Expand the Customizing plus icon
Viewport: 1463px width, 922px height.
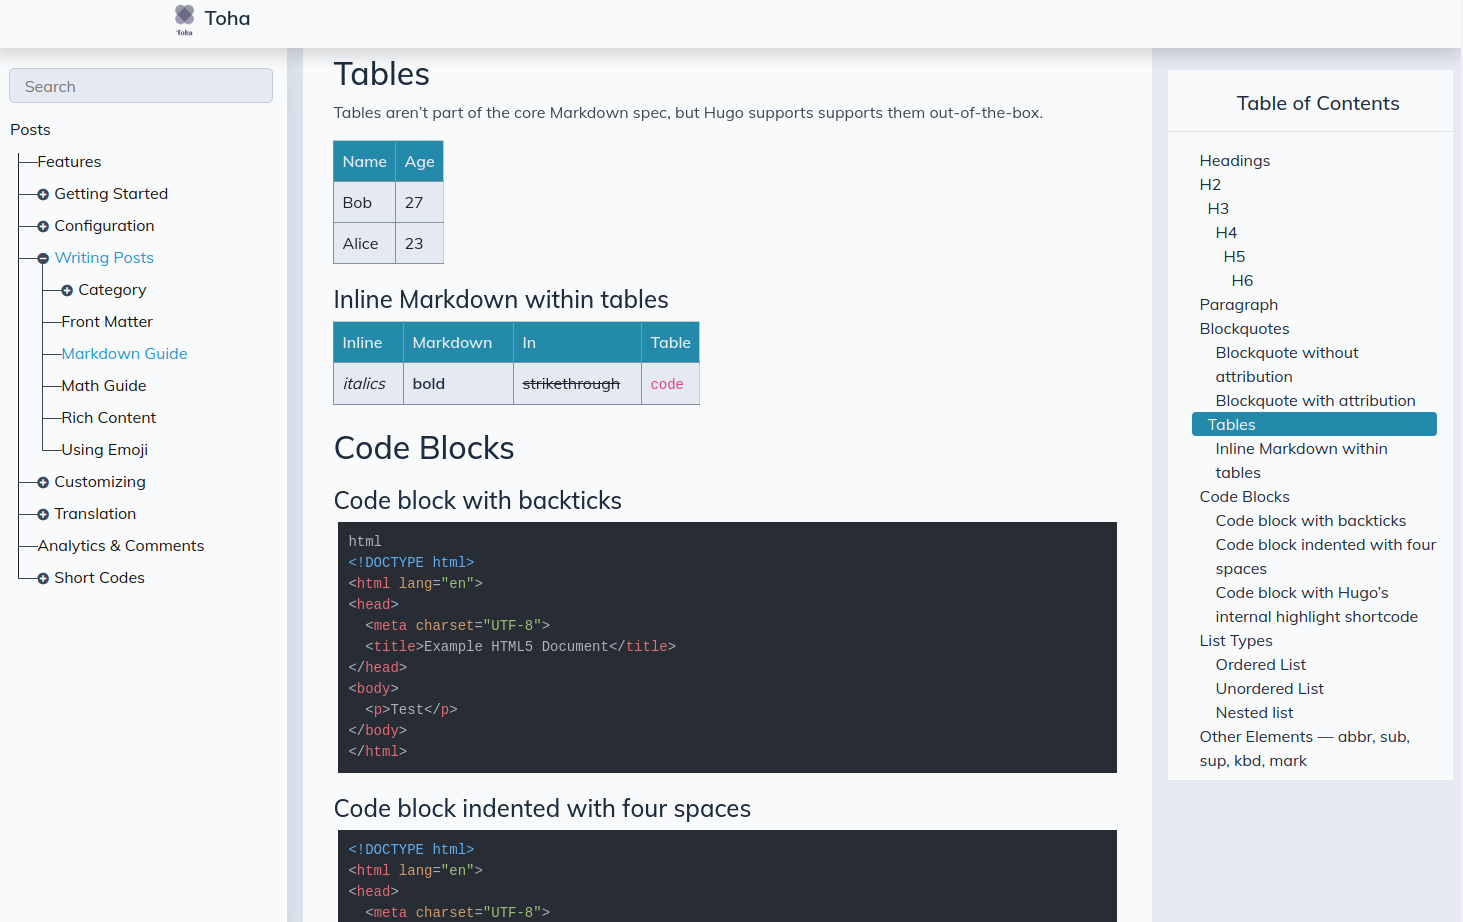pos(43,482)
